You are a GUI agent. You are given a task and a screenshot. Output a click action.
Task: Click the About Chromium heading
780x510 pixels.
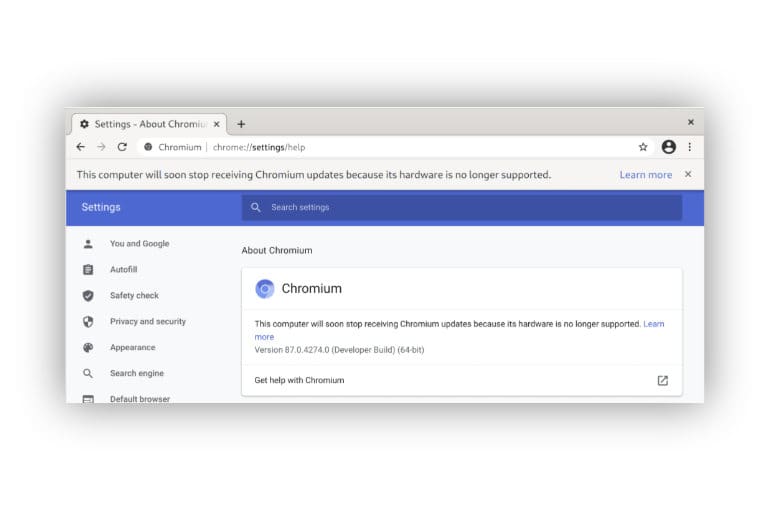pyautogui.click(x=277, y=250)
